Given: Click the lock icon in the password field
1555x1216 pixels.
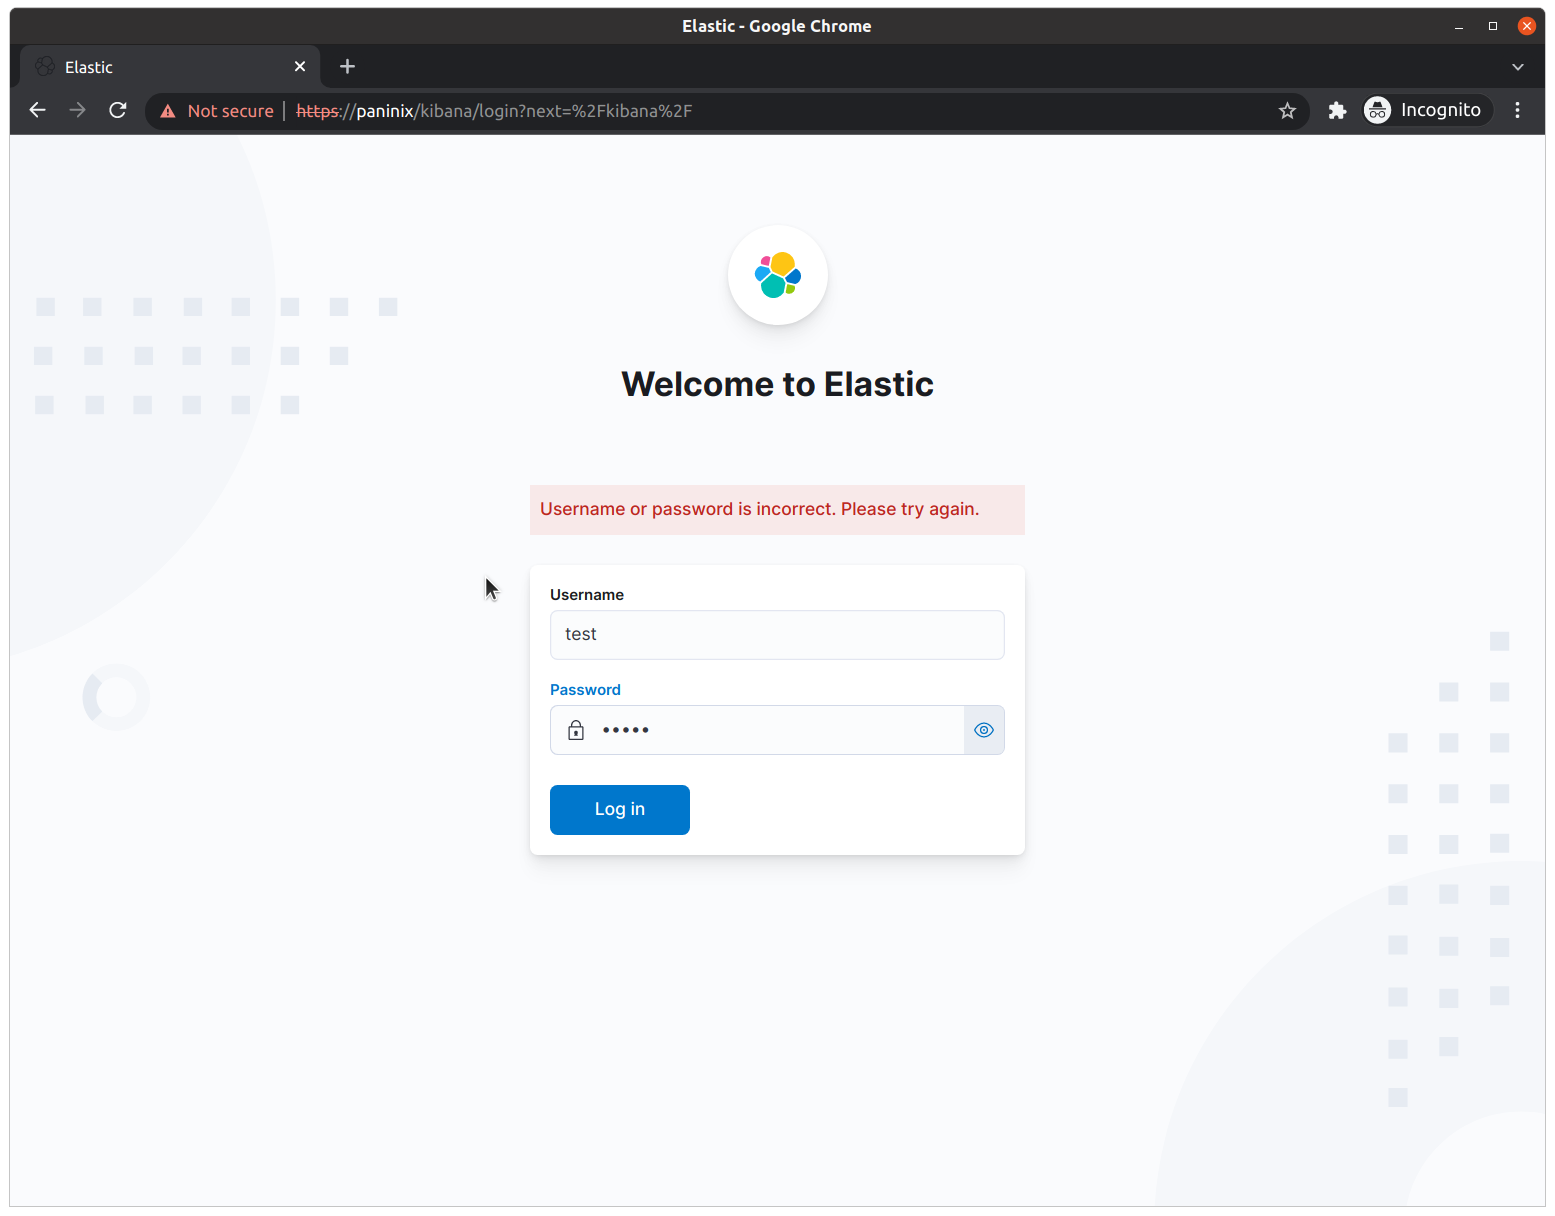Looking at the screenshot, I should 576,730.
